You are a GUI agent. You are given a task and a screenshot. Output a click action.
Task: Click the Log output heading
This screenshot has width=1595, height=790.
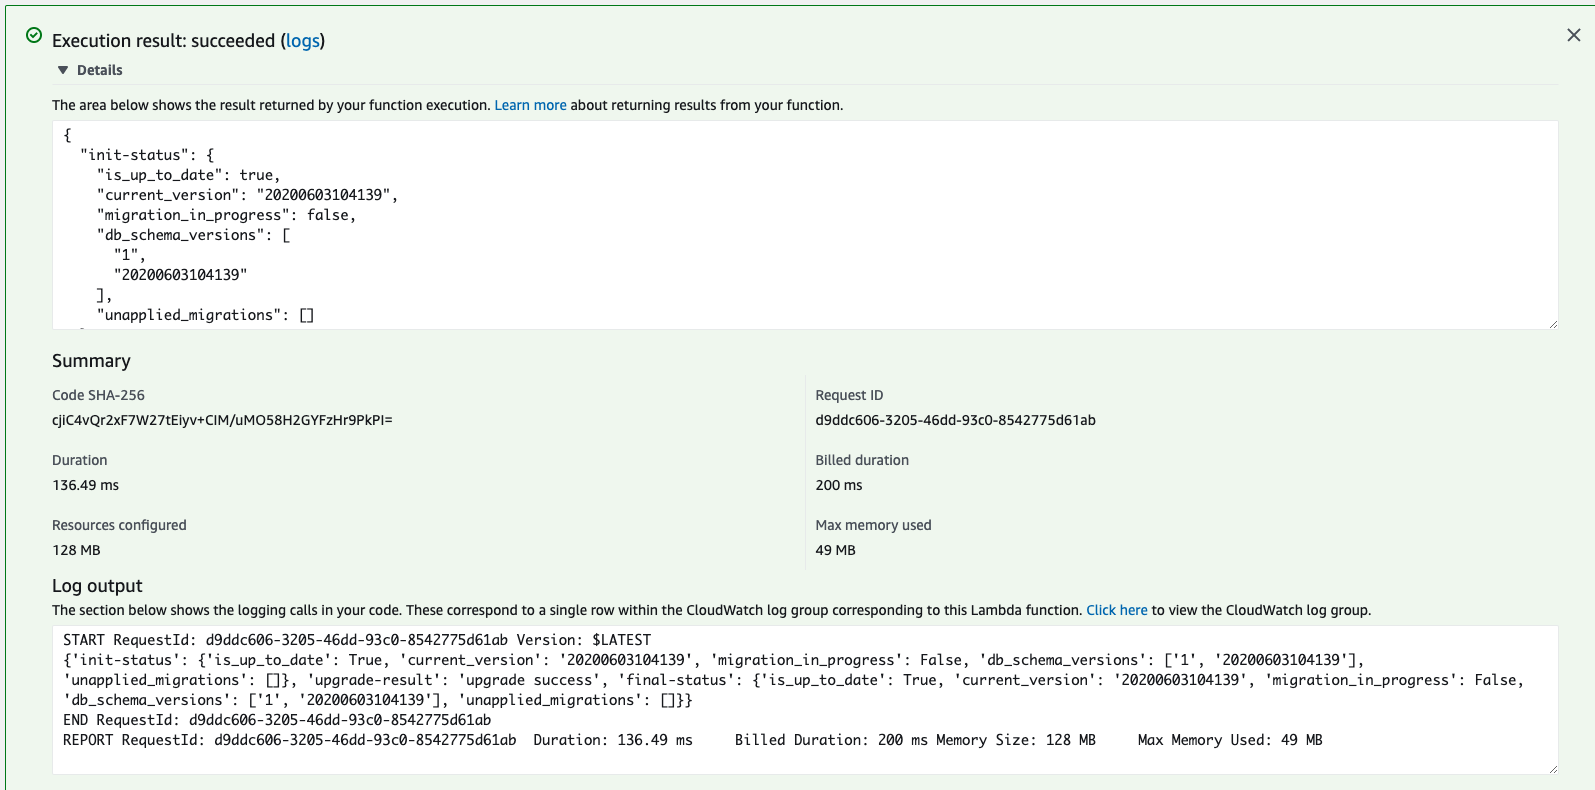[x=97, y=586]
